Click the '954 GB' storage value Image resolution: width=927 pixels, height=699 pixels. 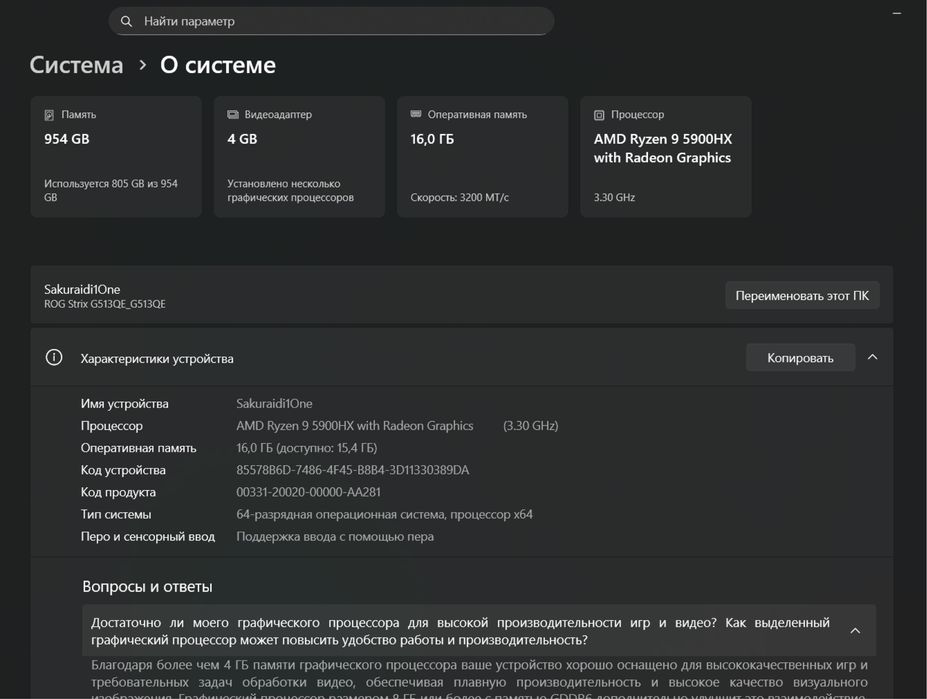(x=67, y=139)
